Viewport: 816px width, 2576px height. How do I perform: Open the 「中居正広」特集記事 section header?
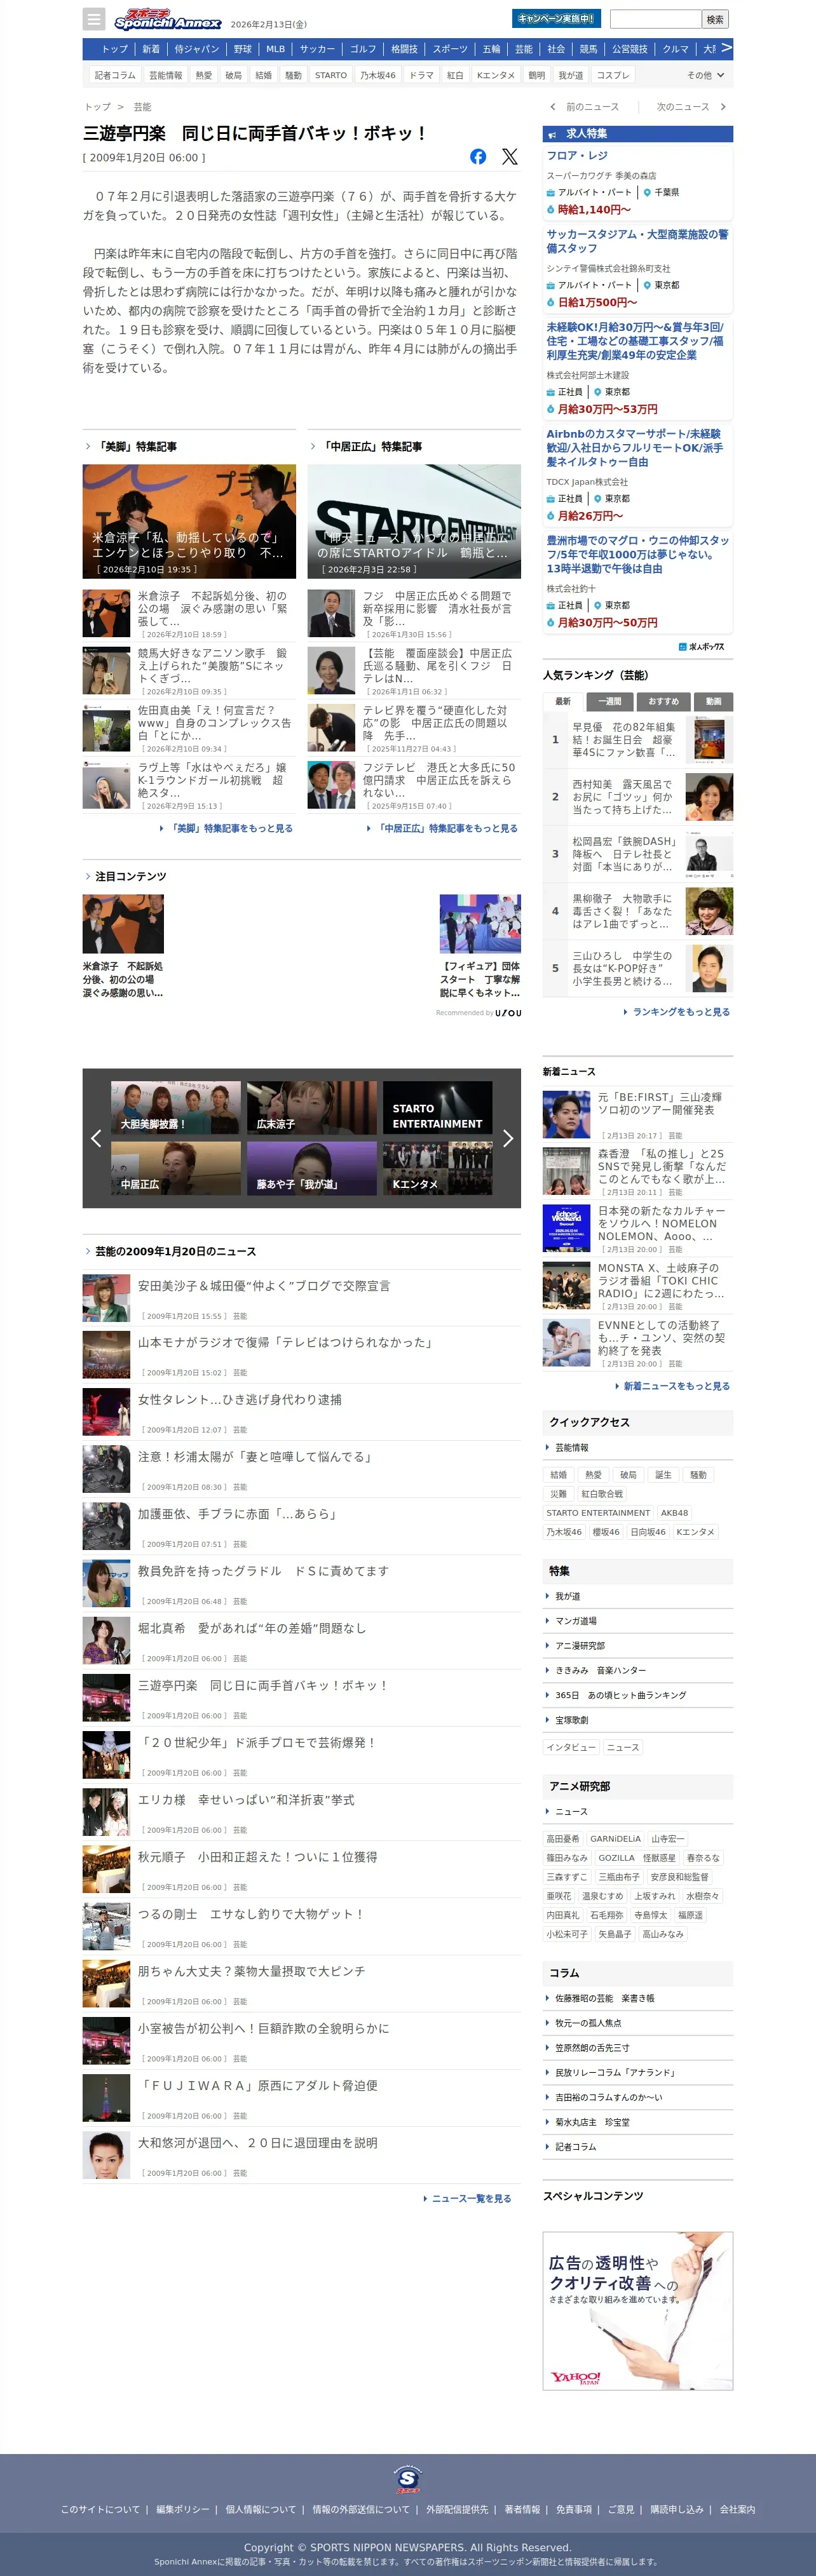pyautogui.click(x=371, y=447)
